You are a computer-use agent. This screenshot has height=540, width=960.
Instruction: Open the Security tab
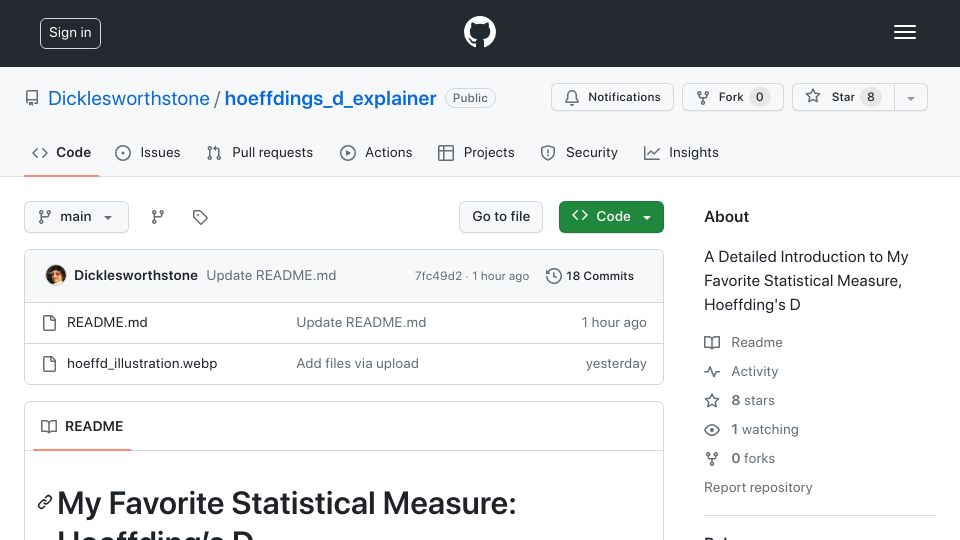tap(579, 152)
